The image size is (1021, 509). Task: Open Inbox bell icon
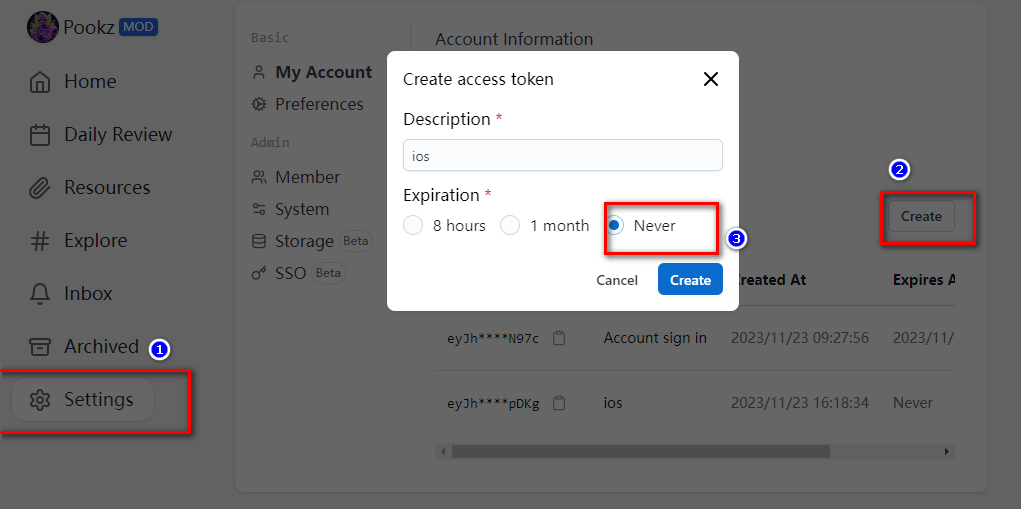[40, 294]
